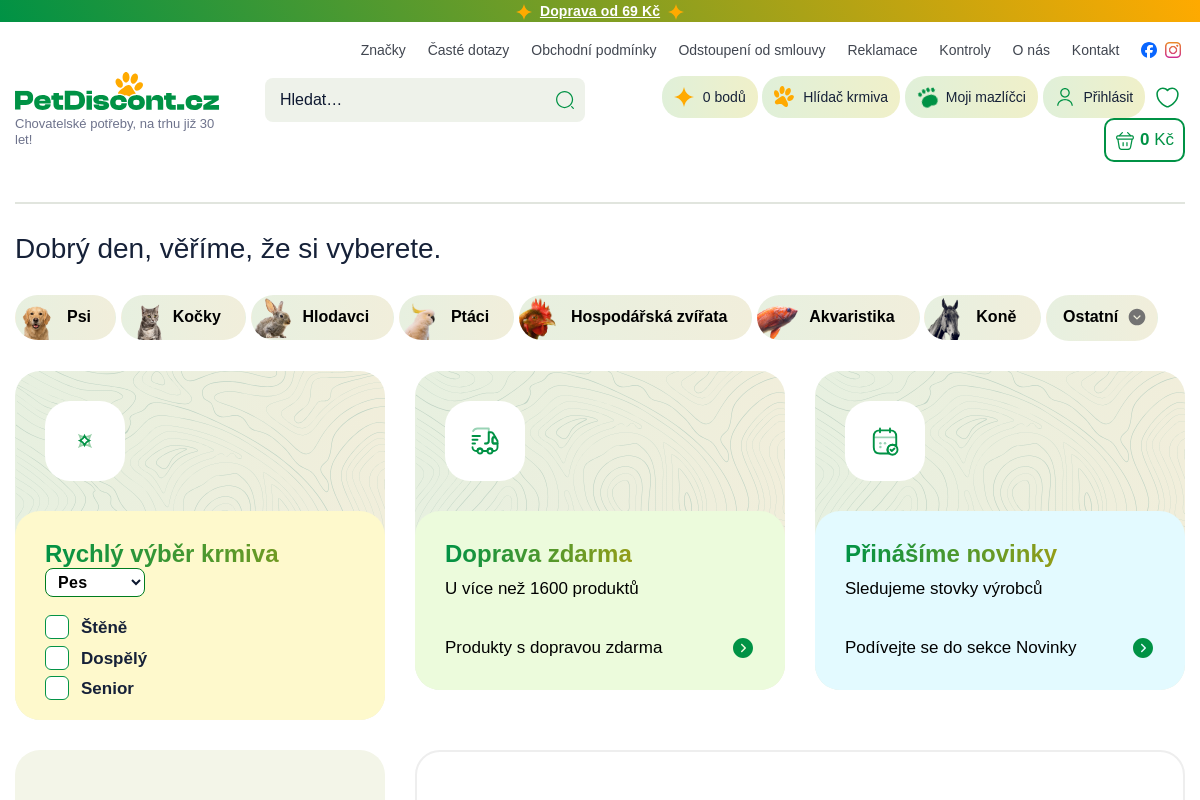Open the Koně category
1200x800 pixels.
click(982, 317)
